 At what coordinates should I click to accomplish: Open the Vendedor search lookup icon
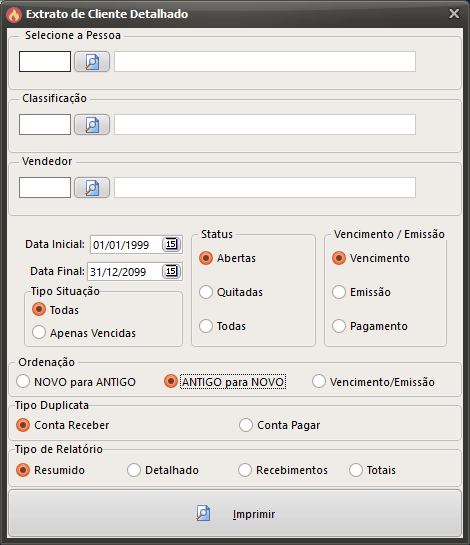[x=92, y=188]
